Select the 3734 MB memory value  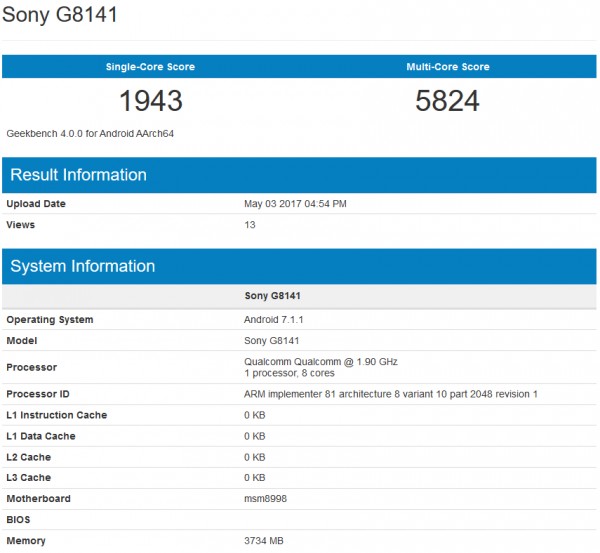click(264, 541)
